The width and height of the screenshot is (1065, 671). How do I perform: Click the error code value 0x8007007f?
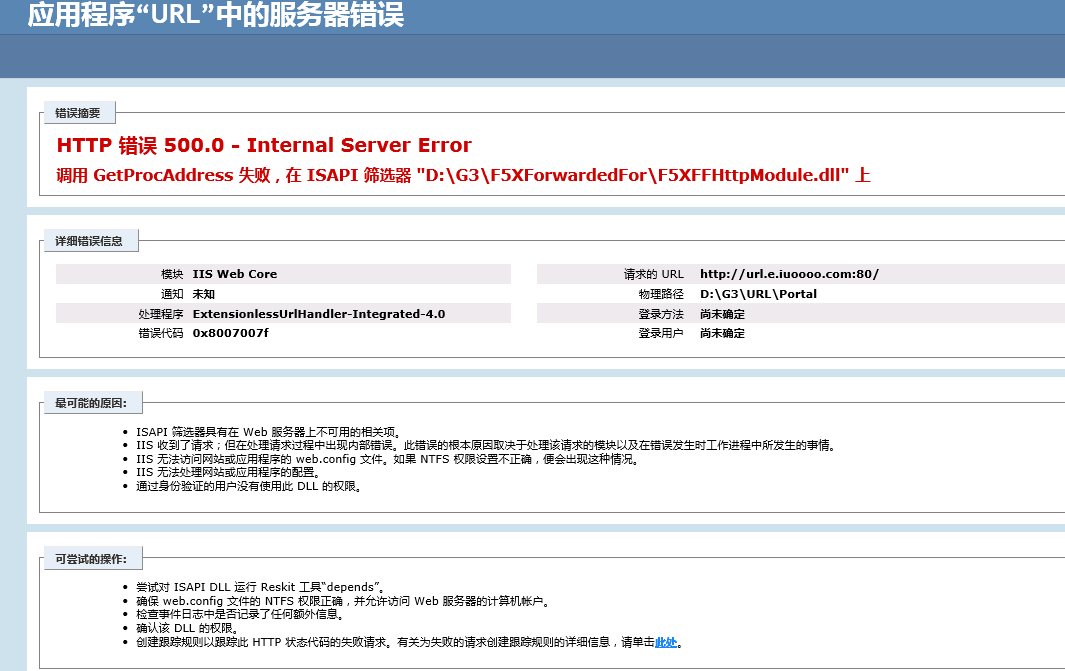tap(230, 333)
